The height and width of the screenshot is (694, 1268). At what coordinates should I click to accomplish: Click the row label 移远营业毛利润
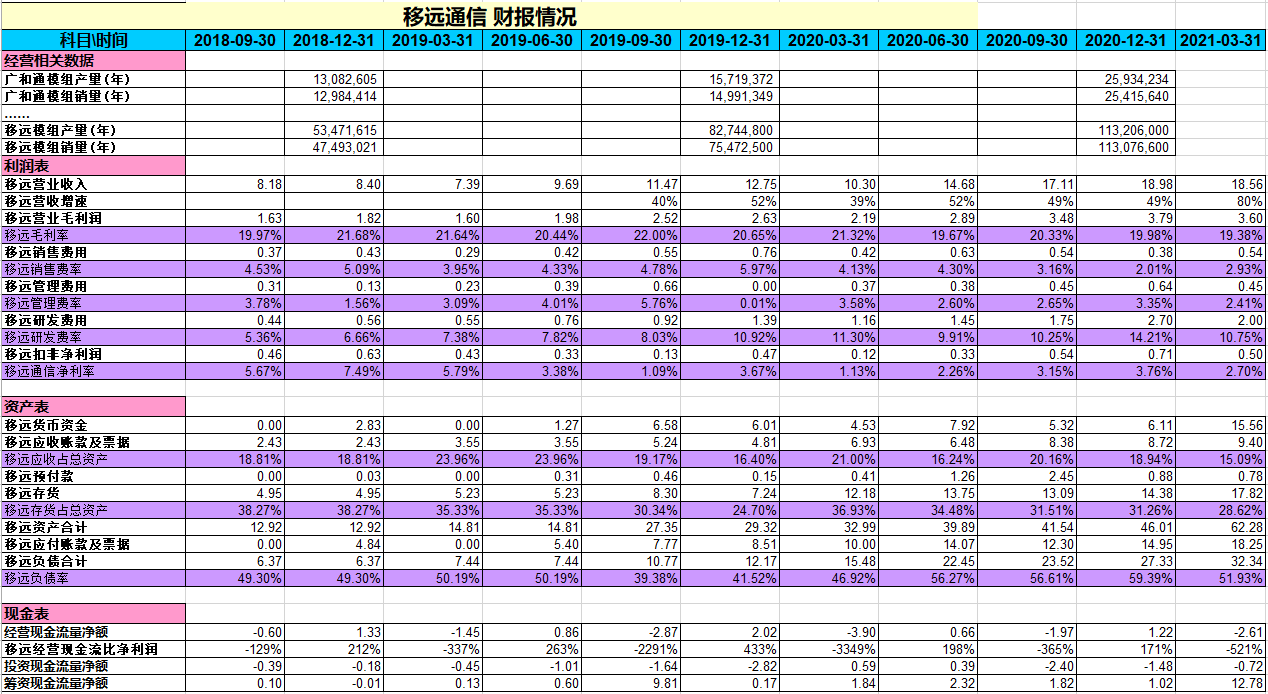pyautogui.click(x=93, y=218)
